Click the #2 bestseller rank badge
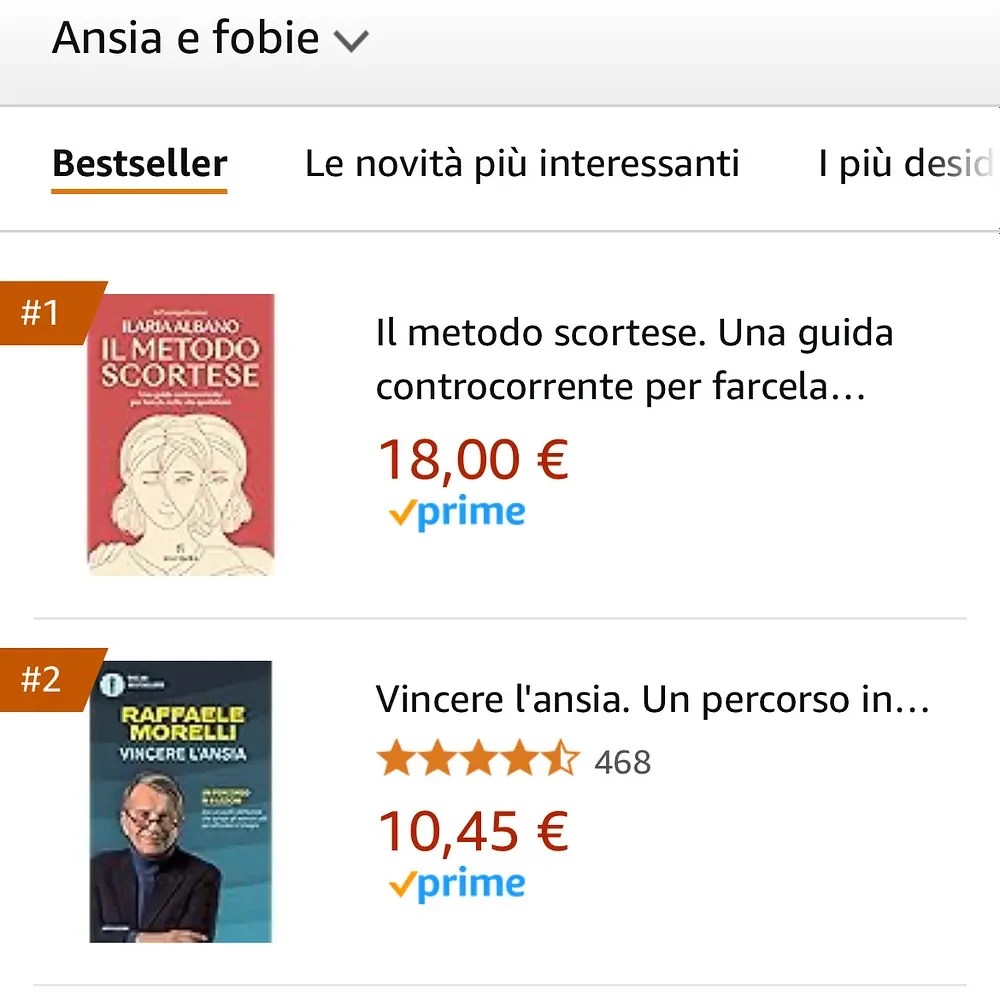 pyautogui.click(x=40, y=678)
